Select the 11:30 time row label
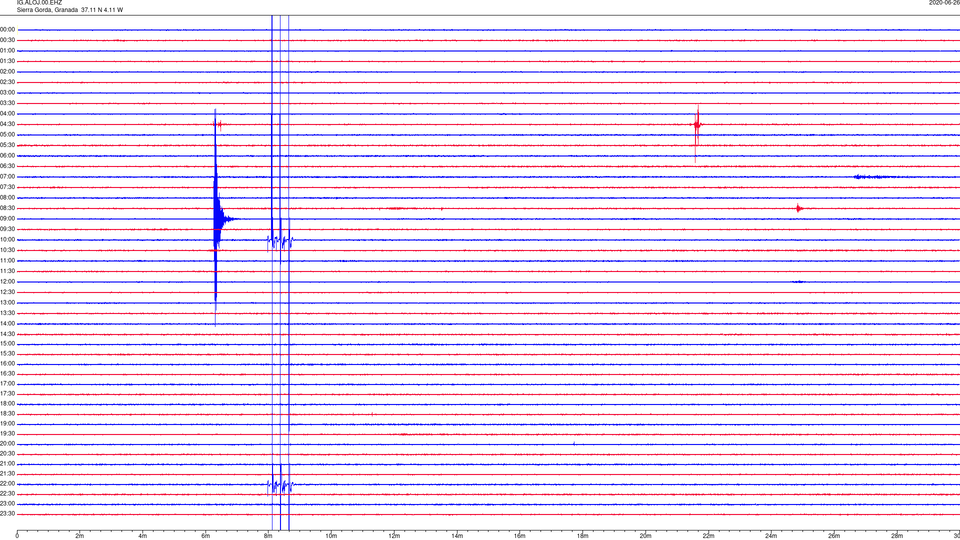Viewport: 960px width, 540px height. coord(8,271)
